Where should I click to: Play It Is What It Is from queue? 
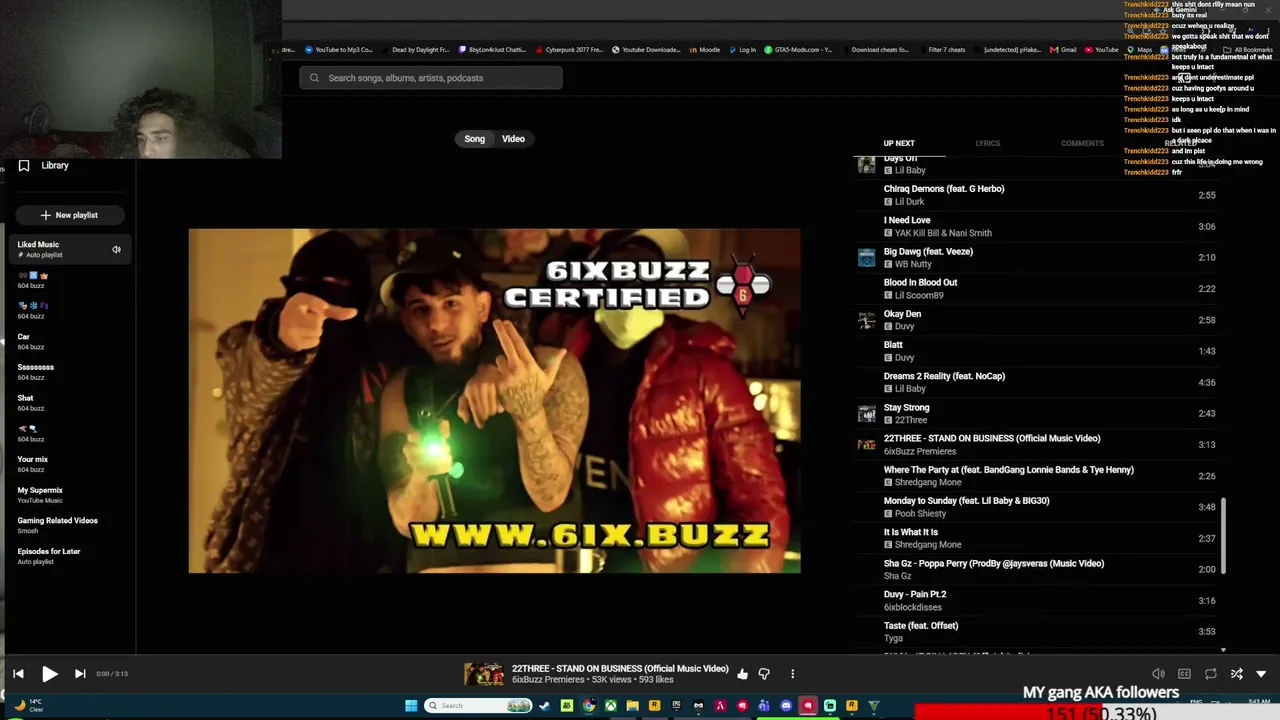[x=1038, y=538]
